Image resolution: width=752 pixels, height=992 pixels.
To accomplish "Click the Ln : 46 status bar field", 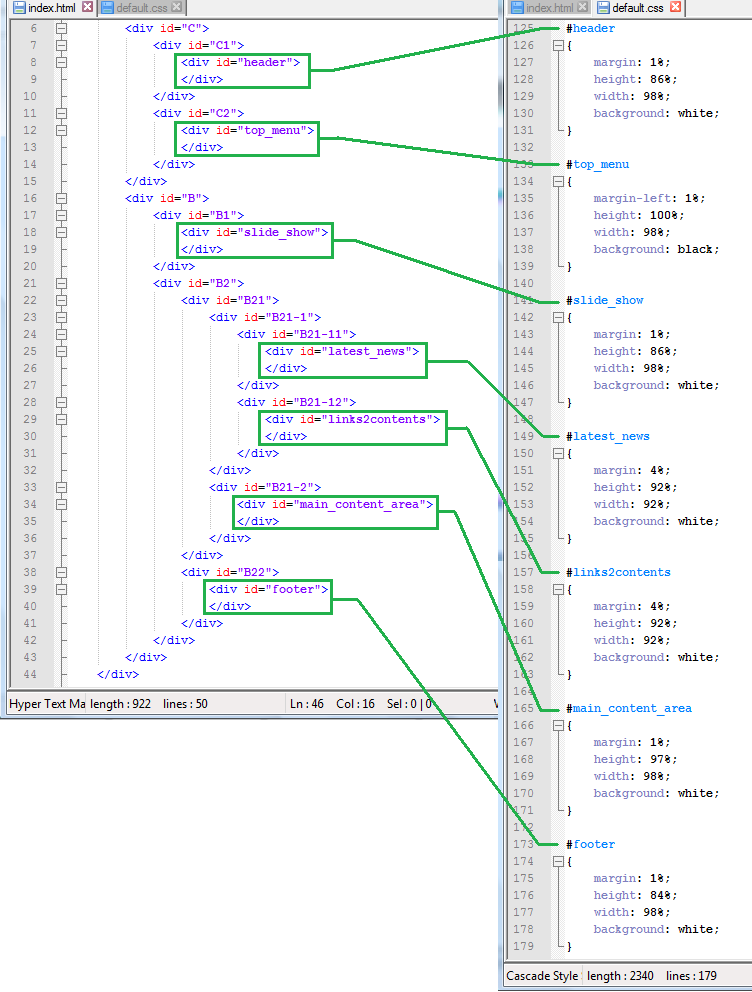I will pos(307,704).
